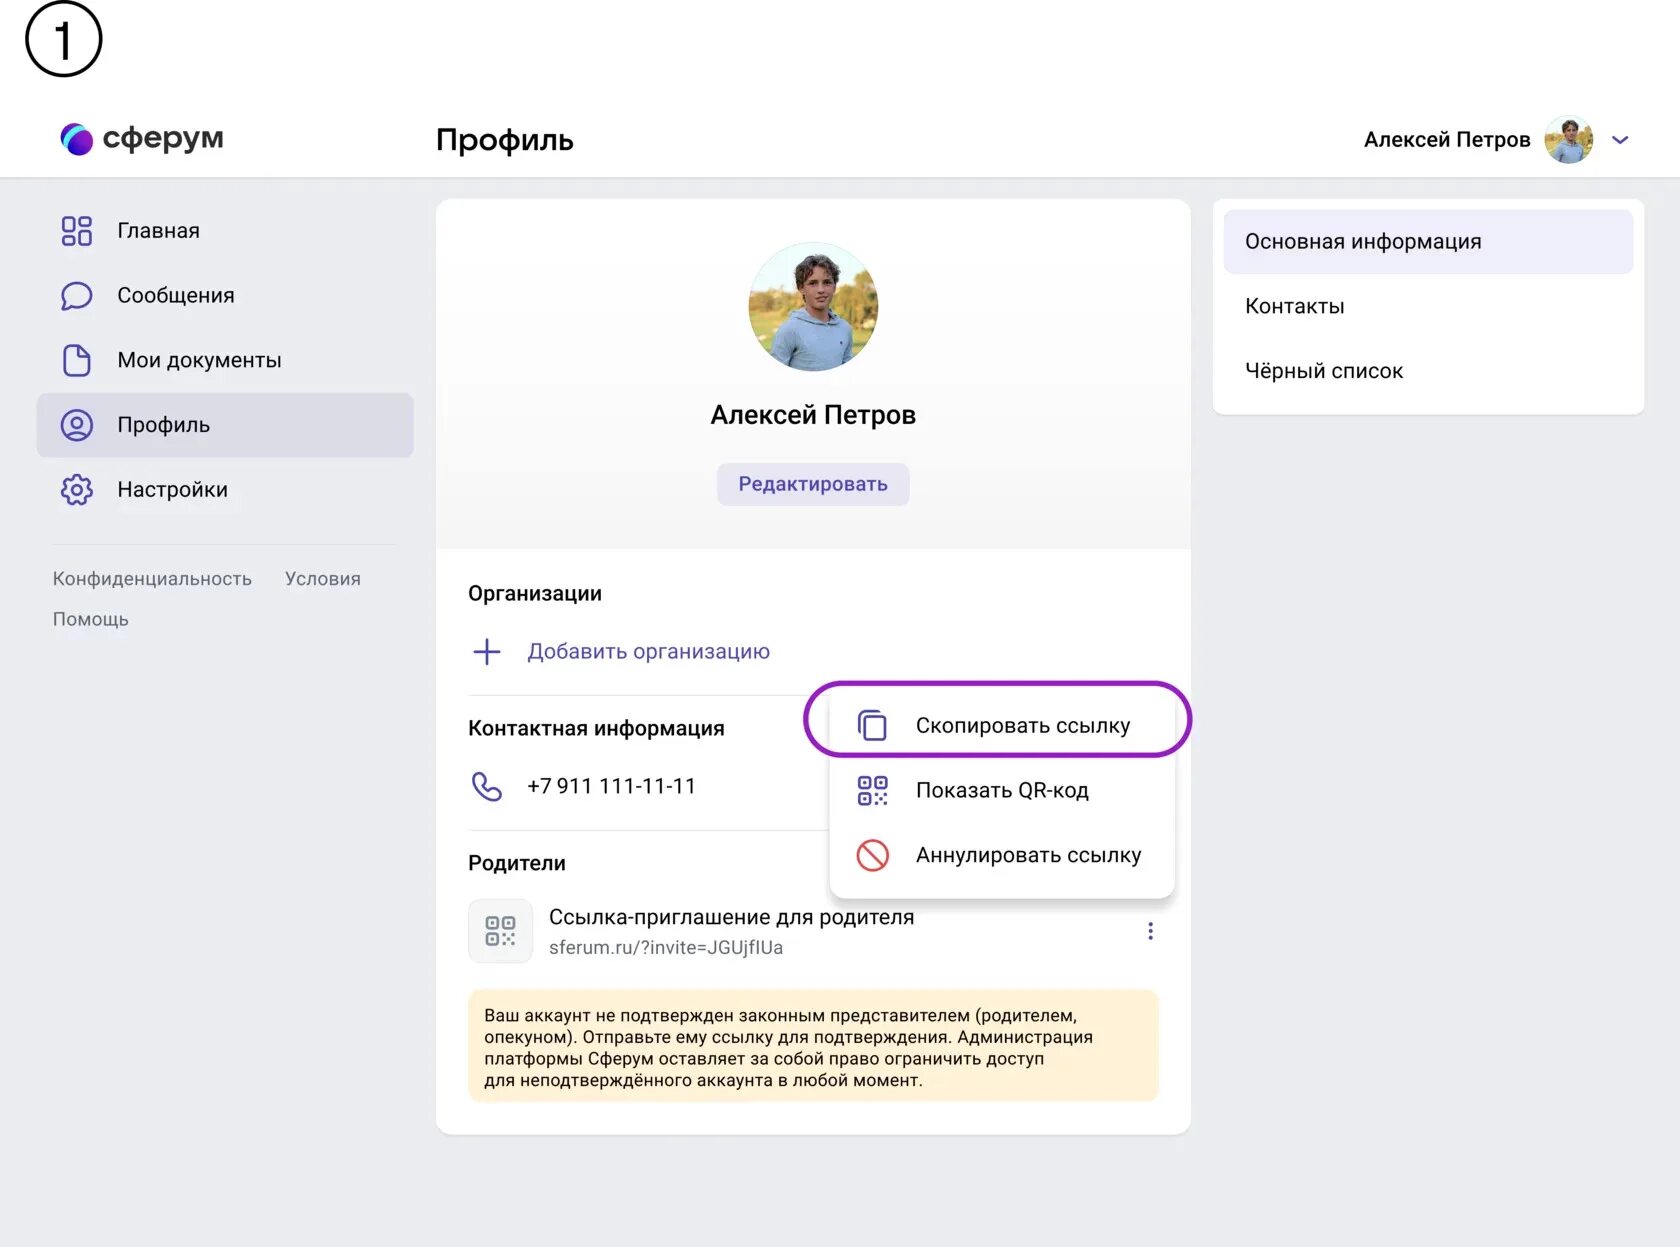
Task: Click the phone number +7 911 111-11-11
Action: pyautogui.click(x=611, y=787)
